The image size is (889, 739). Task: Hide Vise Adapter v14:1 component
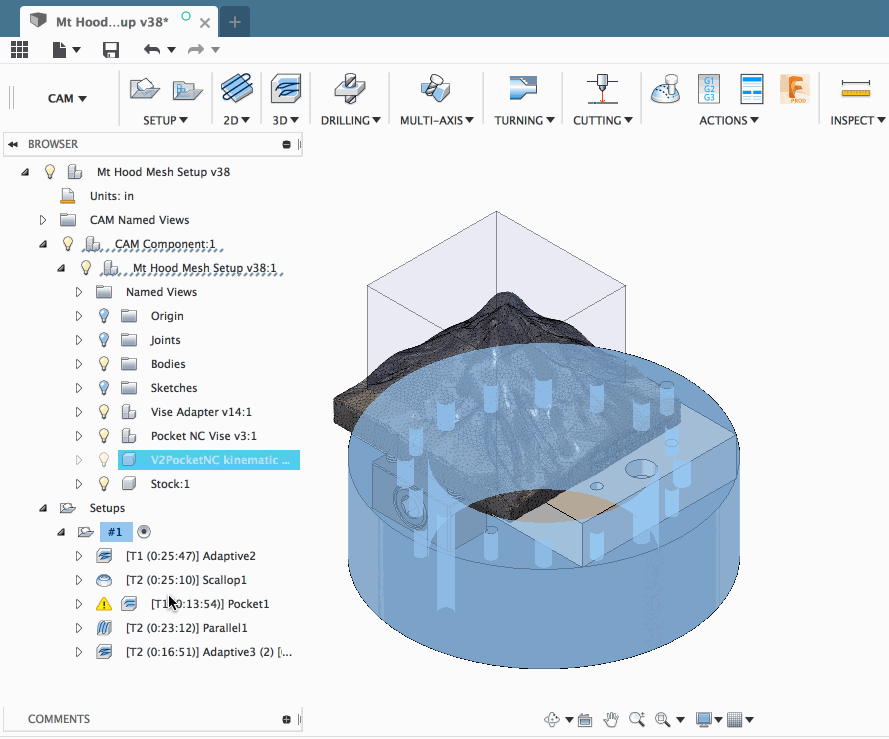point(104,412)
